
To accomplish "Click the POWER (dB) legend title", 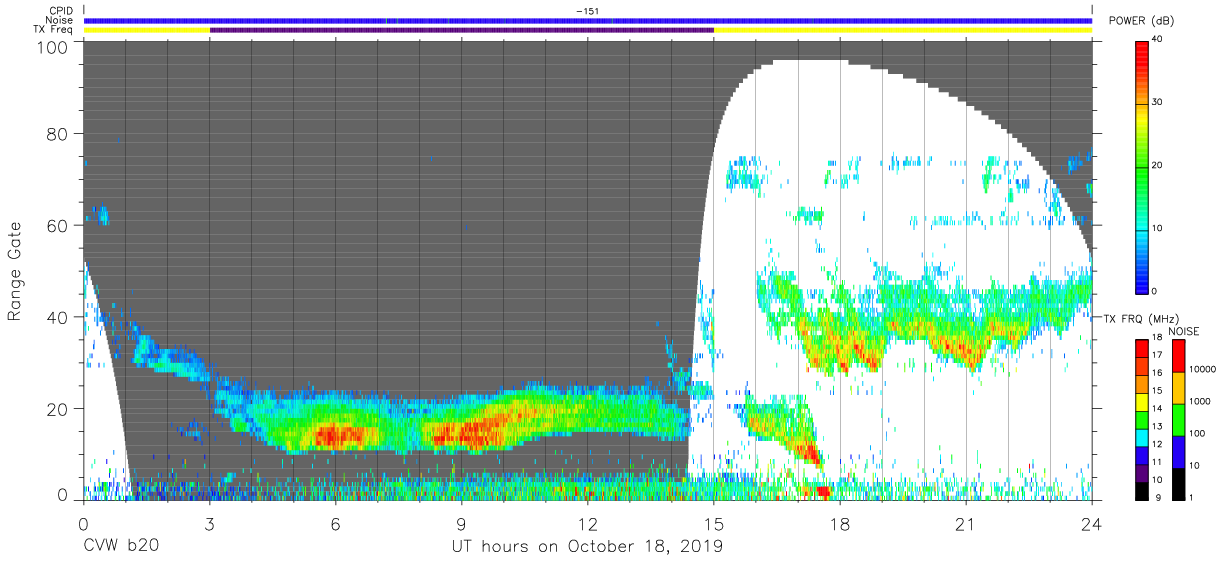I will tap(1141, 21).
